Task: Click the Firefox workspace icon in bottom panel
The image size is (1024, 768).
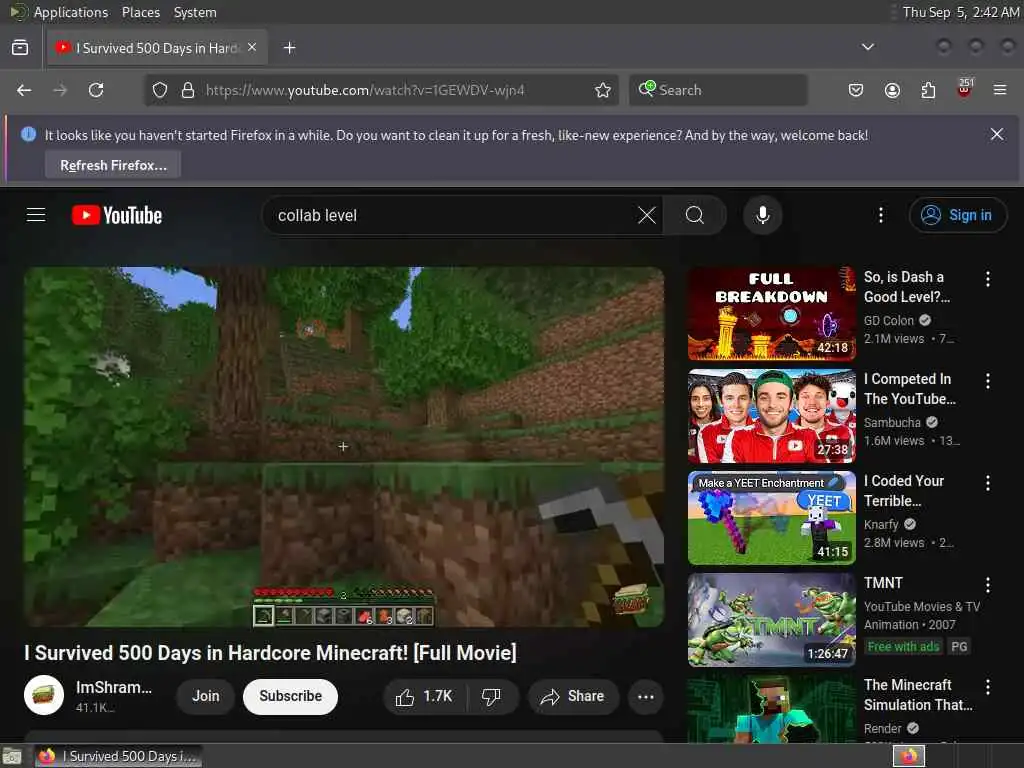Action: coord(909,756)
